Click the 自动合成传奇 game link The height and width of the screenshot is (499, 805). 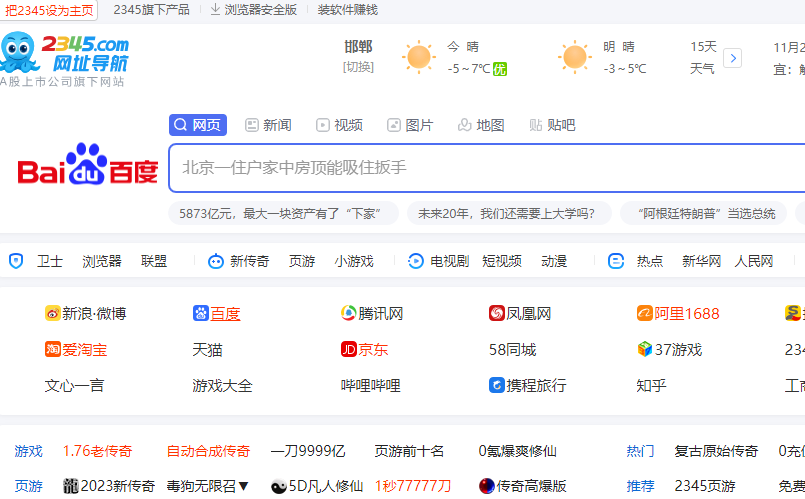point(208,451)
